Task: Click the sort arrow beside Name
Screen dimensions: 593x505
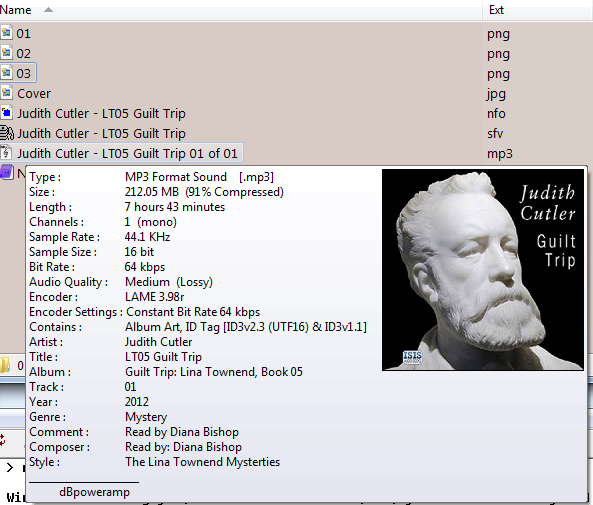Action: [x=48, y=10]
